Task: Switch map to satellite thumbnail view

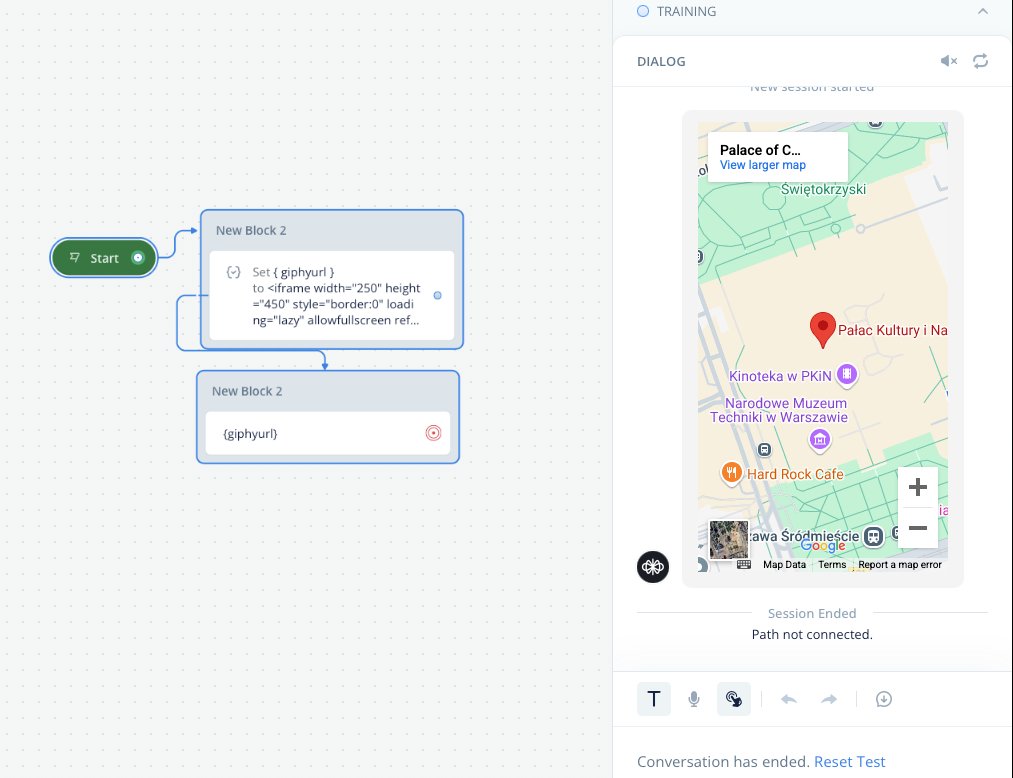Action: (x=729, y=540)
